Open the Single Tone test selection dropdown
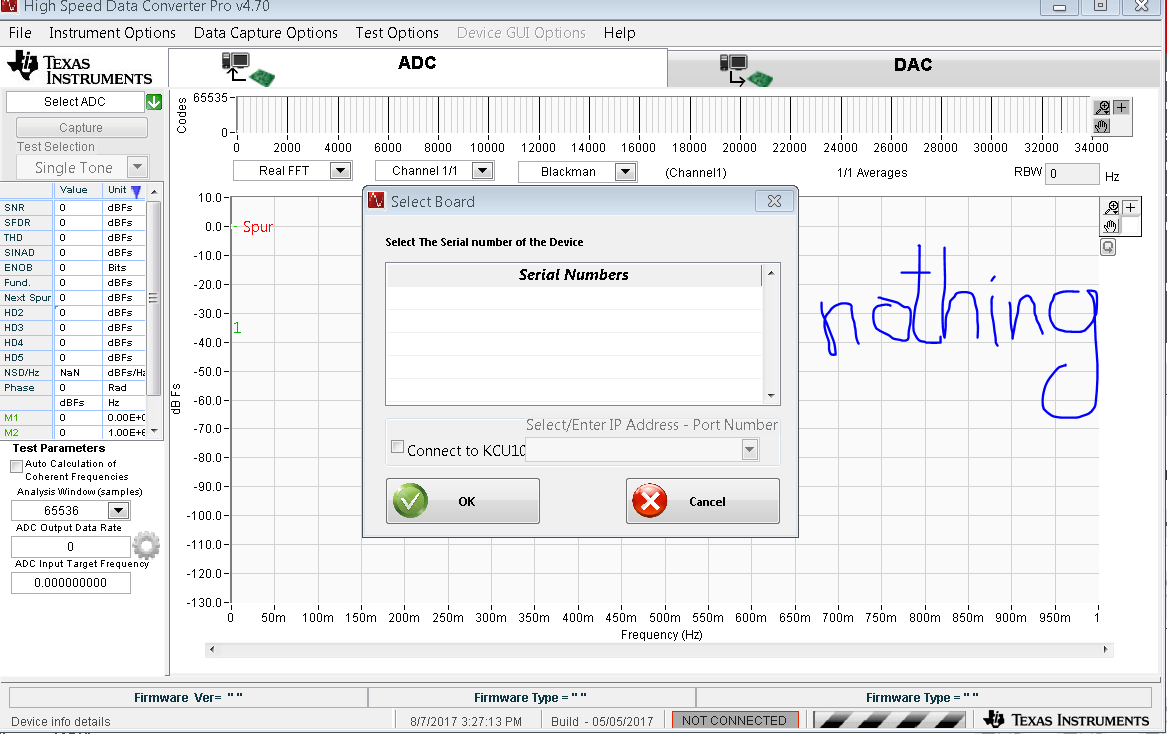Screen dimensions: 1167x734 [136, 167]
